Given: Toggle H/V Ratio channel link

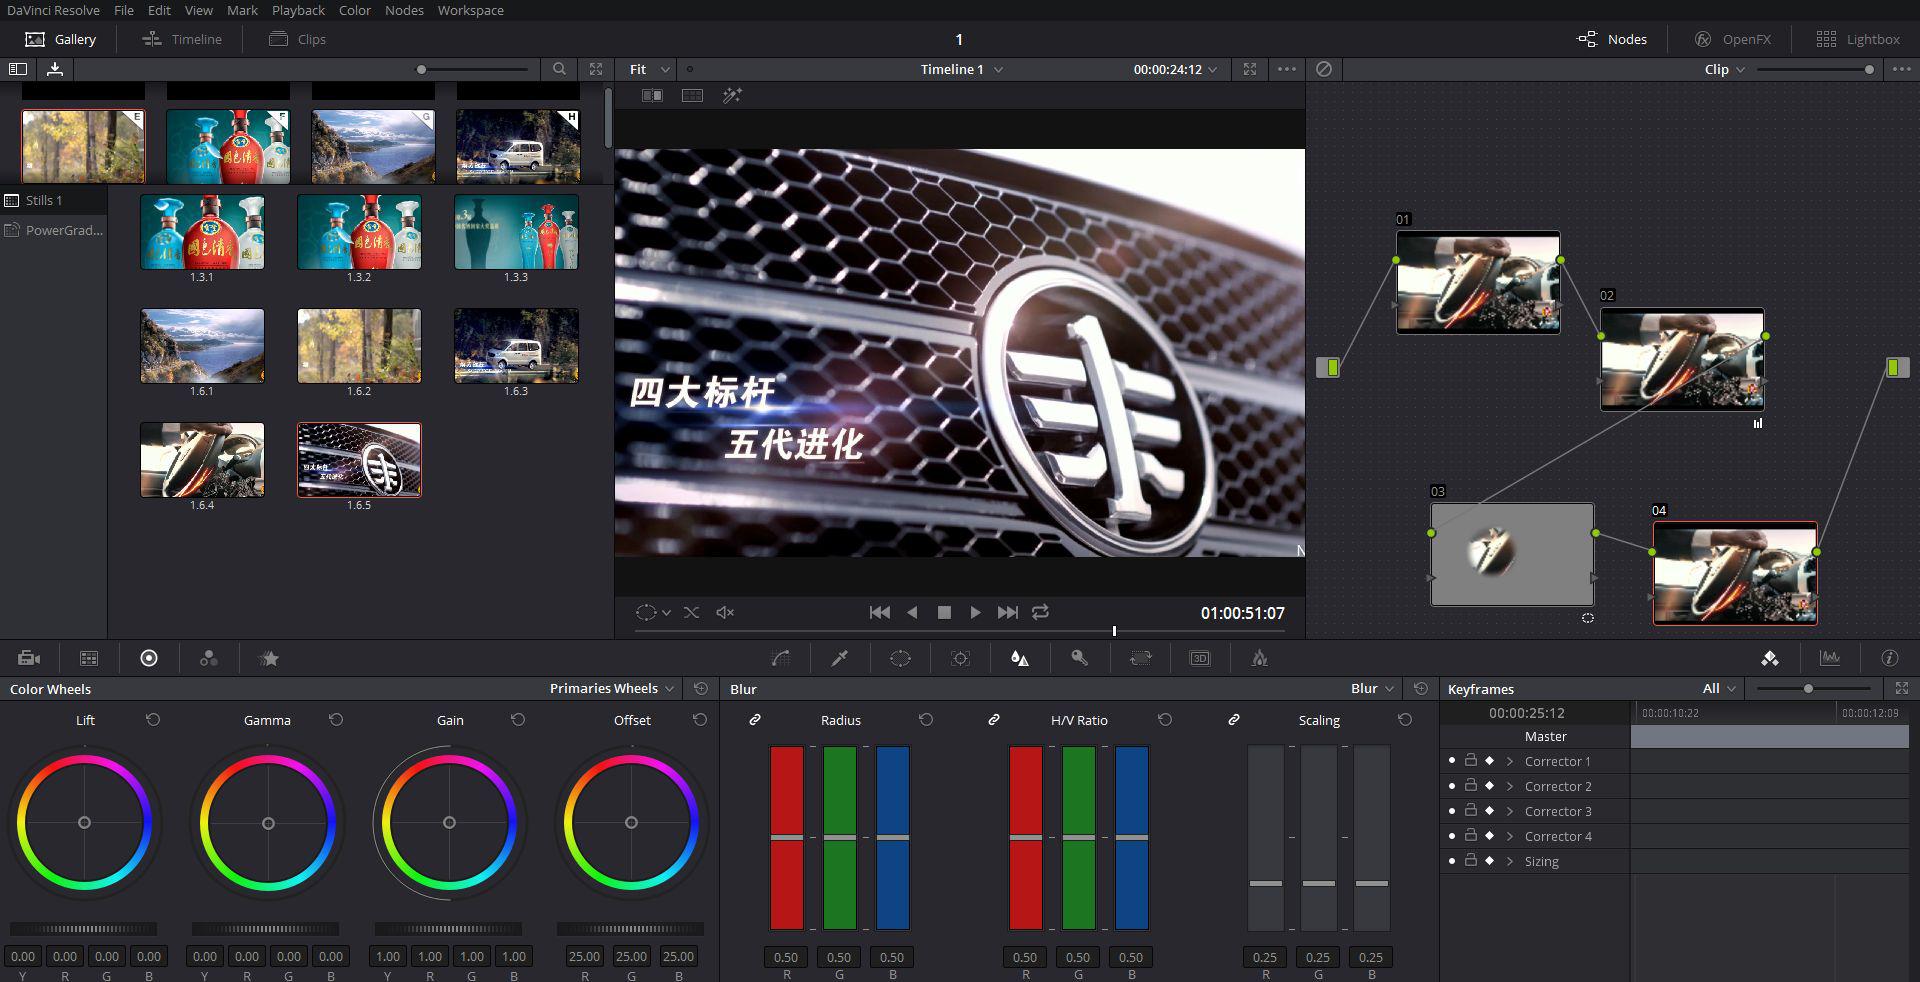Looking at the screenshot, I should coord(994,720).
